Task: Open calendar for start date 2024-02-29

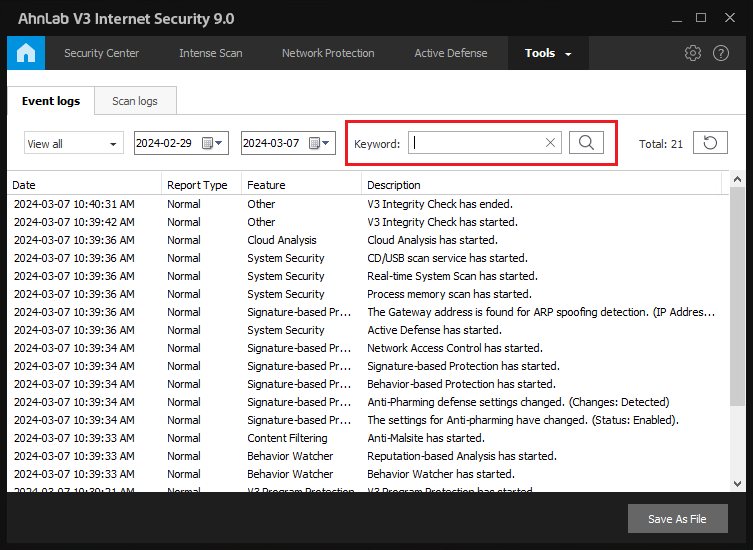Action: pos(212,143)
